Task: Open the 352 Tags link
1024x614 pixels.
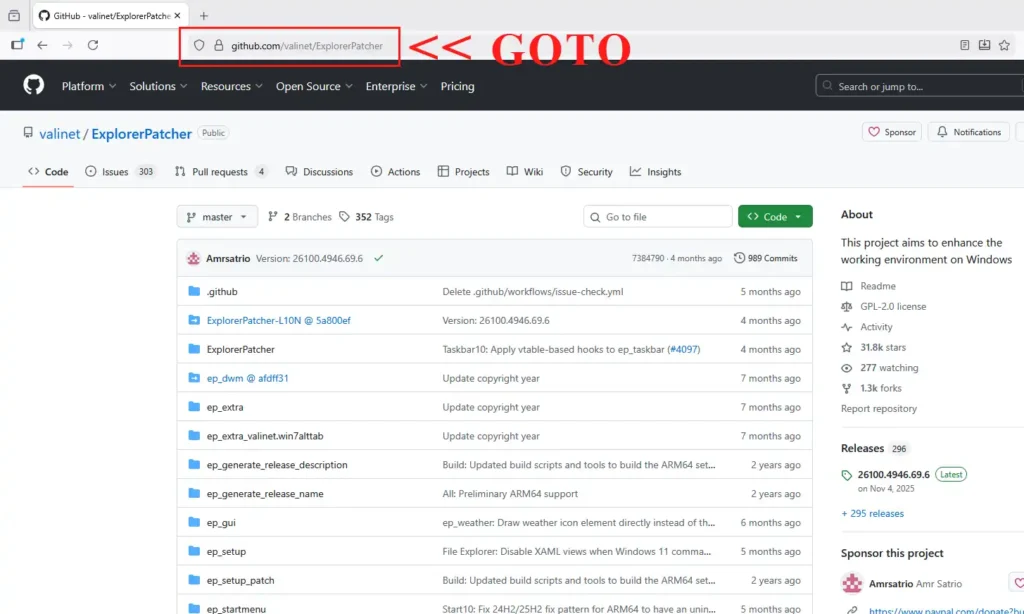Action: tap(367, 217)
